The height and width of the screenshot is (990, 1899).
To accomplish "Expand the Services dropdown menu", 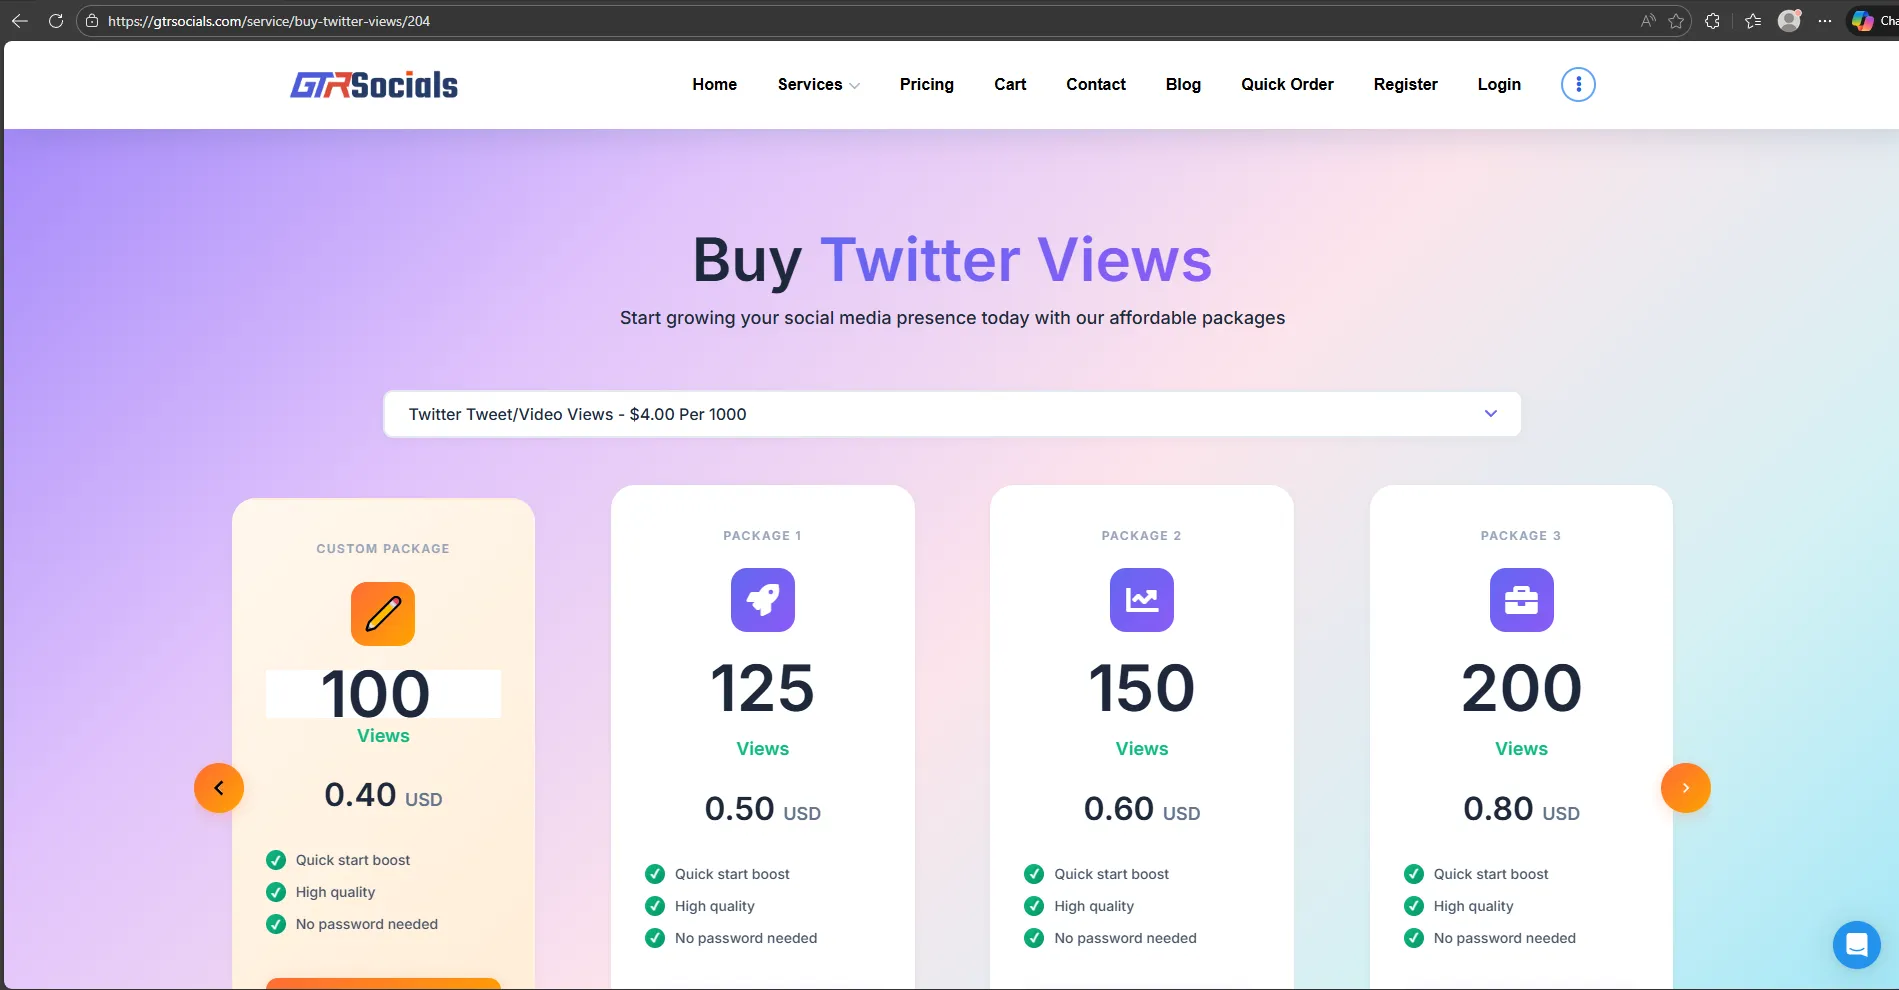I will [818, 84].
